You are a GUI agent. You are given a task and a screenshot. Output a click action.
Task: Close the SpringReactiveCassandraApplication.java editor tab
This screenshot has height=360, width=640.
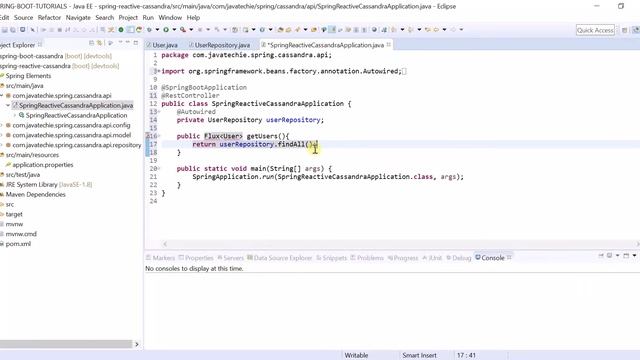389,44
